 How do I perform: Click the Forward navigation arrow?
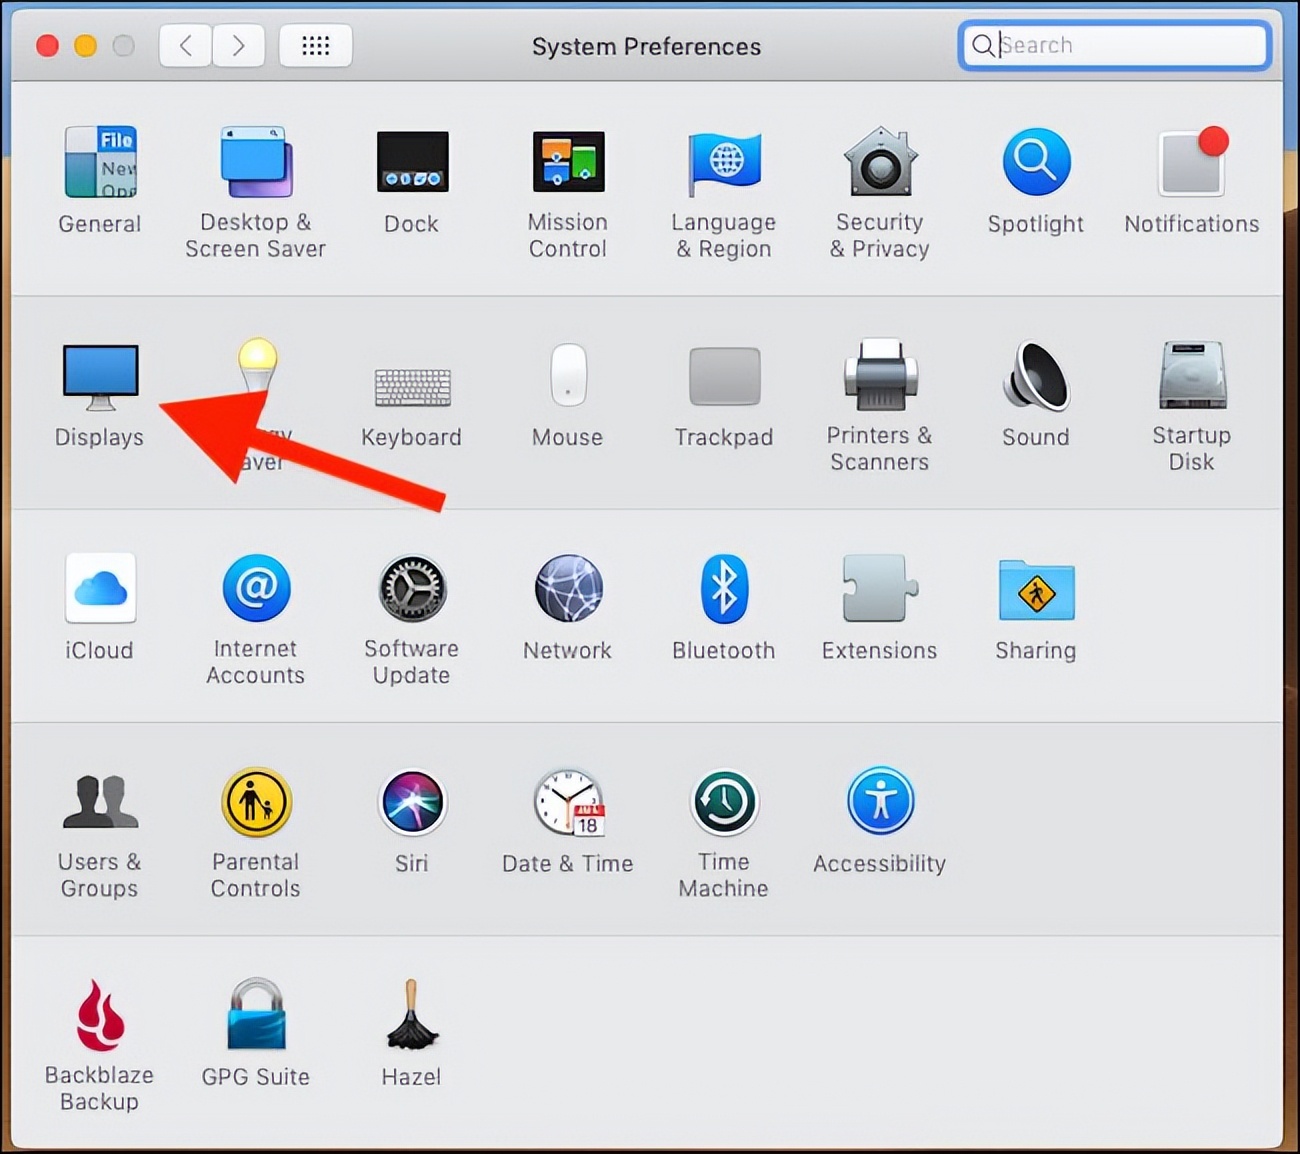point(238,46)
